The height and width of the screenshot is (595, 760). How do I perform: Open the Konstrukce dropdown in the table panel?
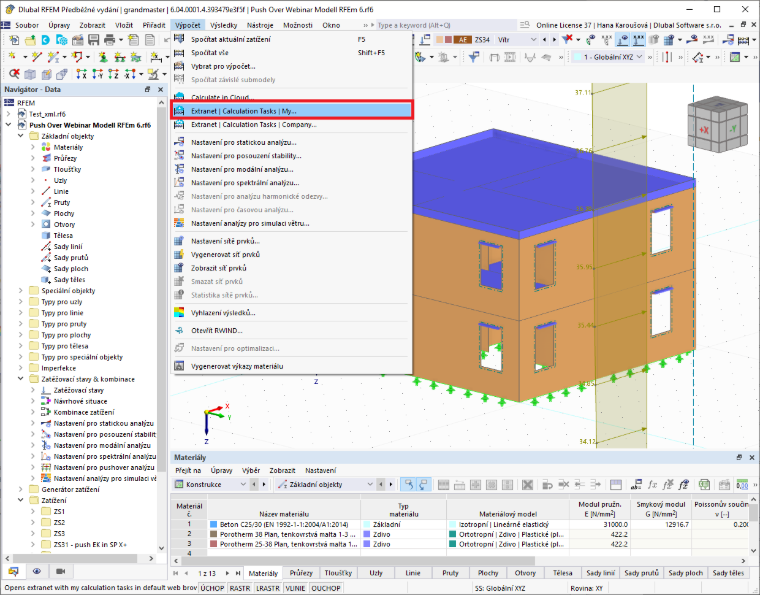[210, 484]
